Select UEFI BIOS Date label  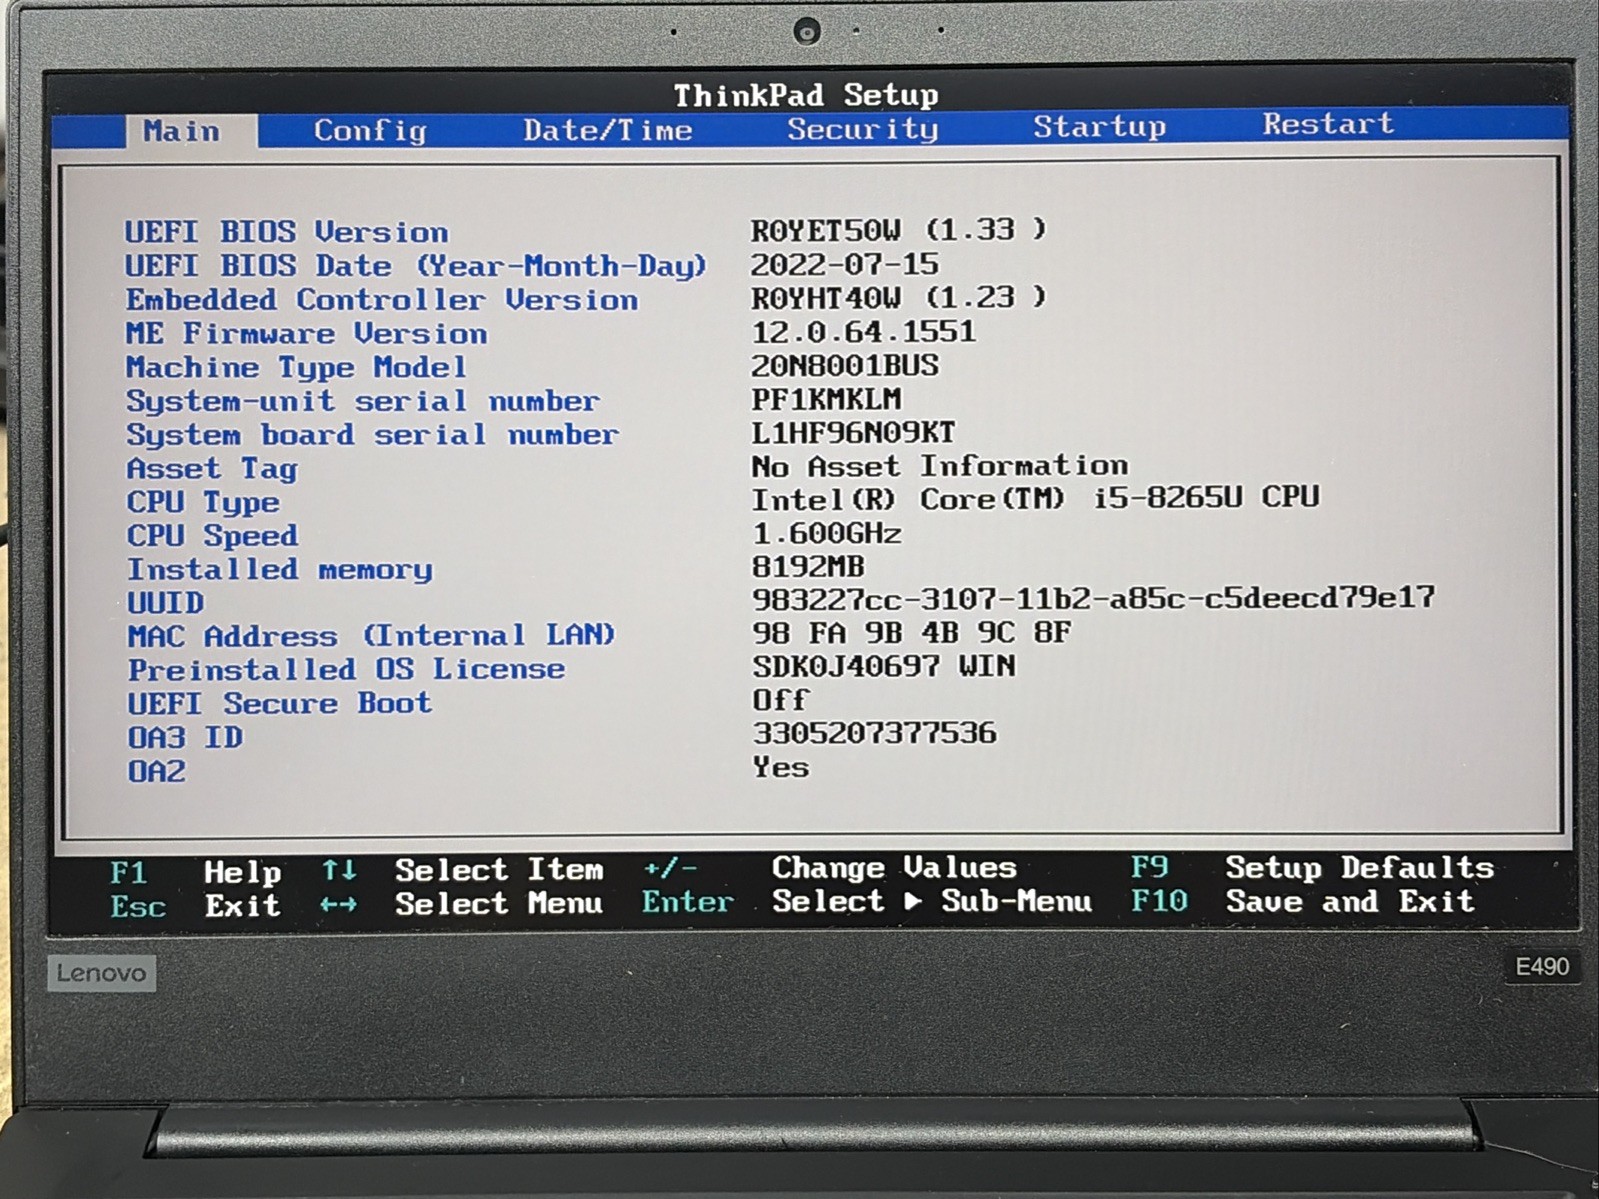click(415, 266)
